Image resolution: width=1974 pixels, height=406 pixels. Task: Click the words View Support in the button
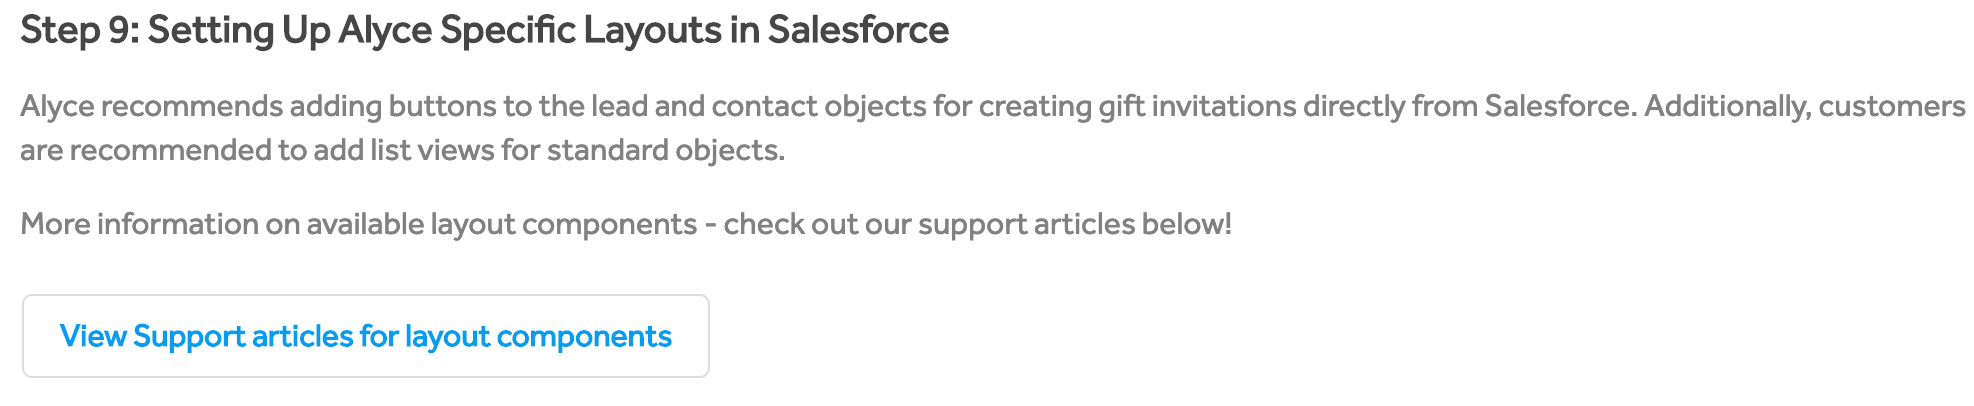[152, 336]
